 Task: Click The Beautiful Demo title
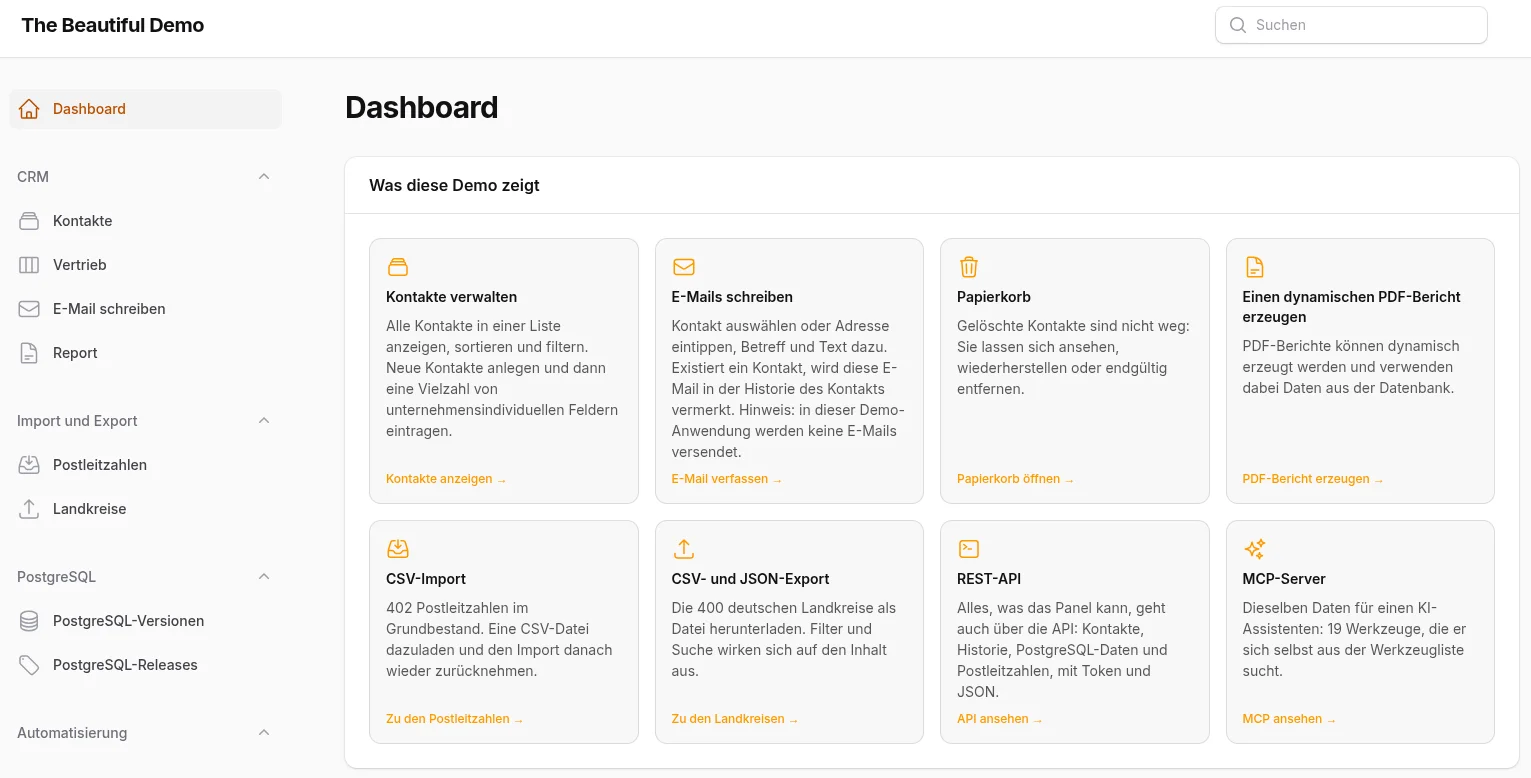113,25
